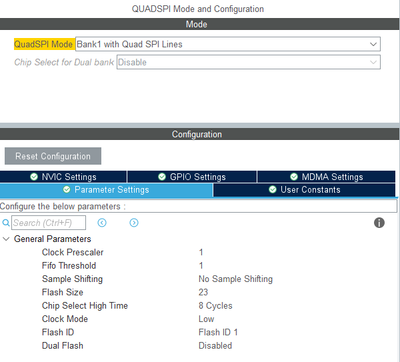Select the Clock Prescaler value 1
The height and width of the screenshot is (362, 400).
(x=201, y=252)
